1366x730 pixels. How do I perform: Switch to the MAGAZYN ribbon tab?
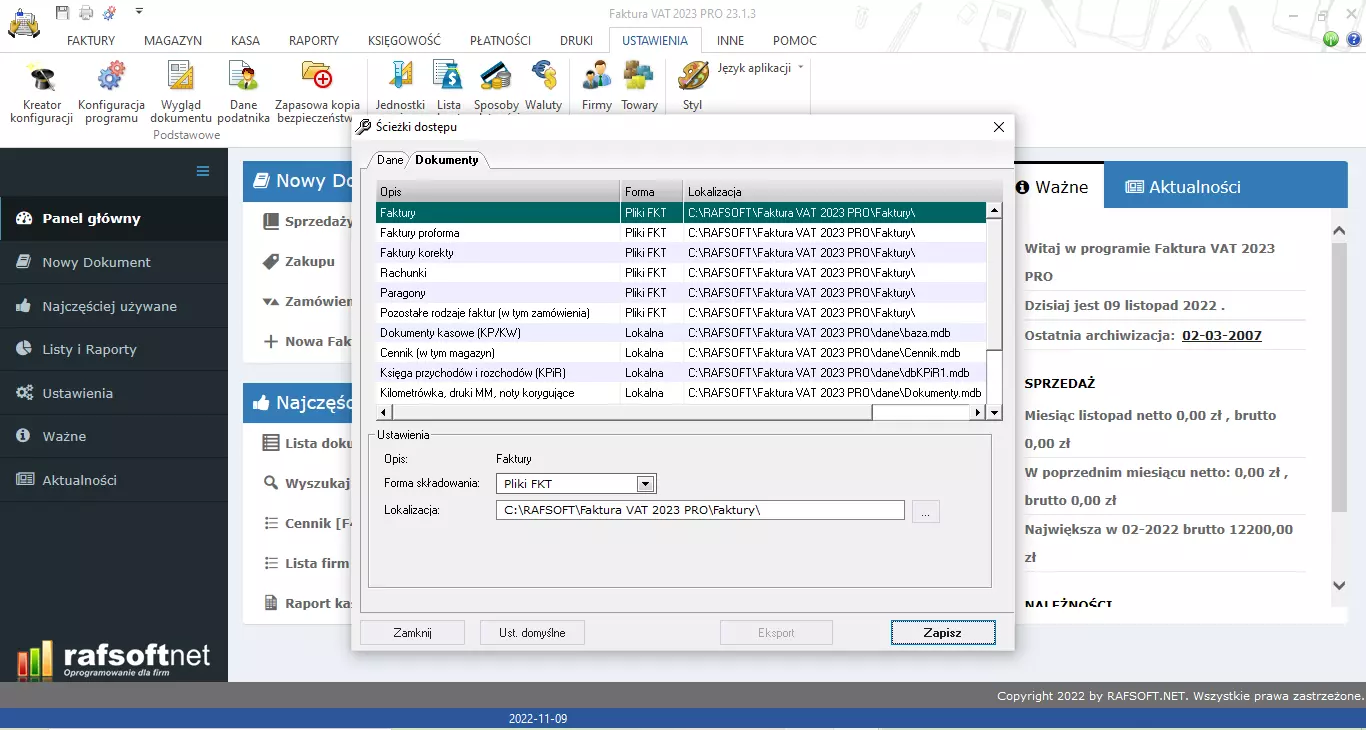tap(172, 40)
